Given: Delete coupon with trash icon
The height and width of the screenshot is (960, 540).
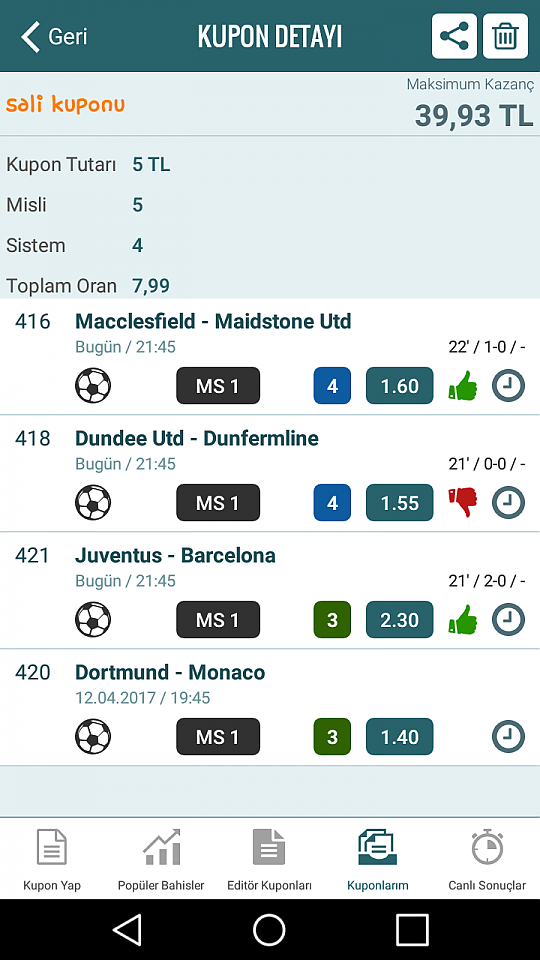Looking at the screenshot, I should click(x=505, y=36).
